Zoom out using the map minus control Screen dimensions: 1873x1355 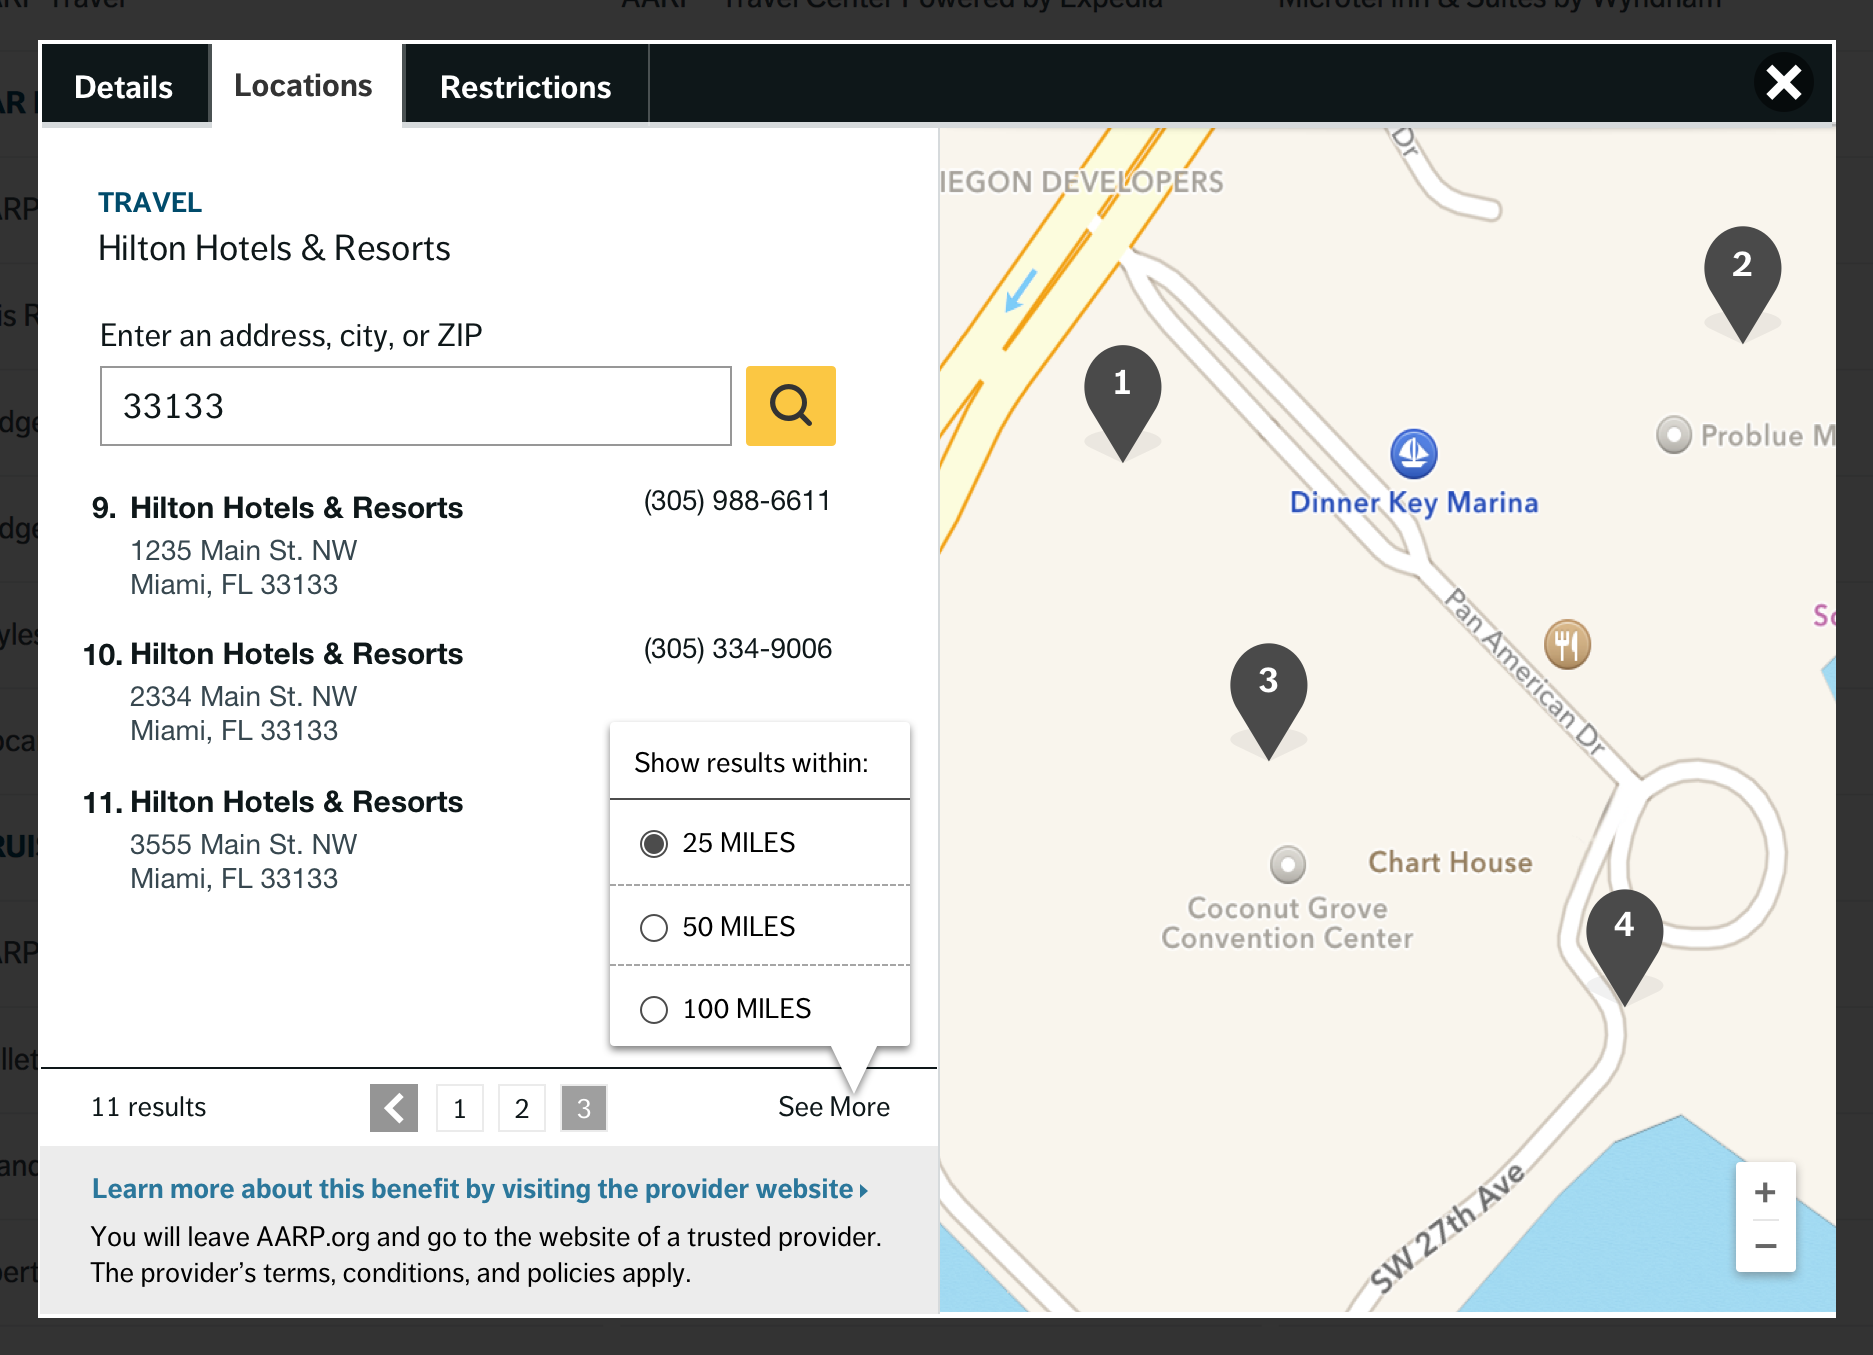(1764, 1245)
